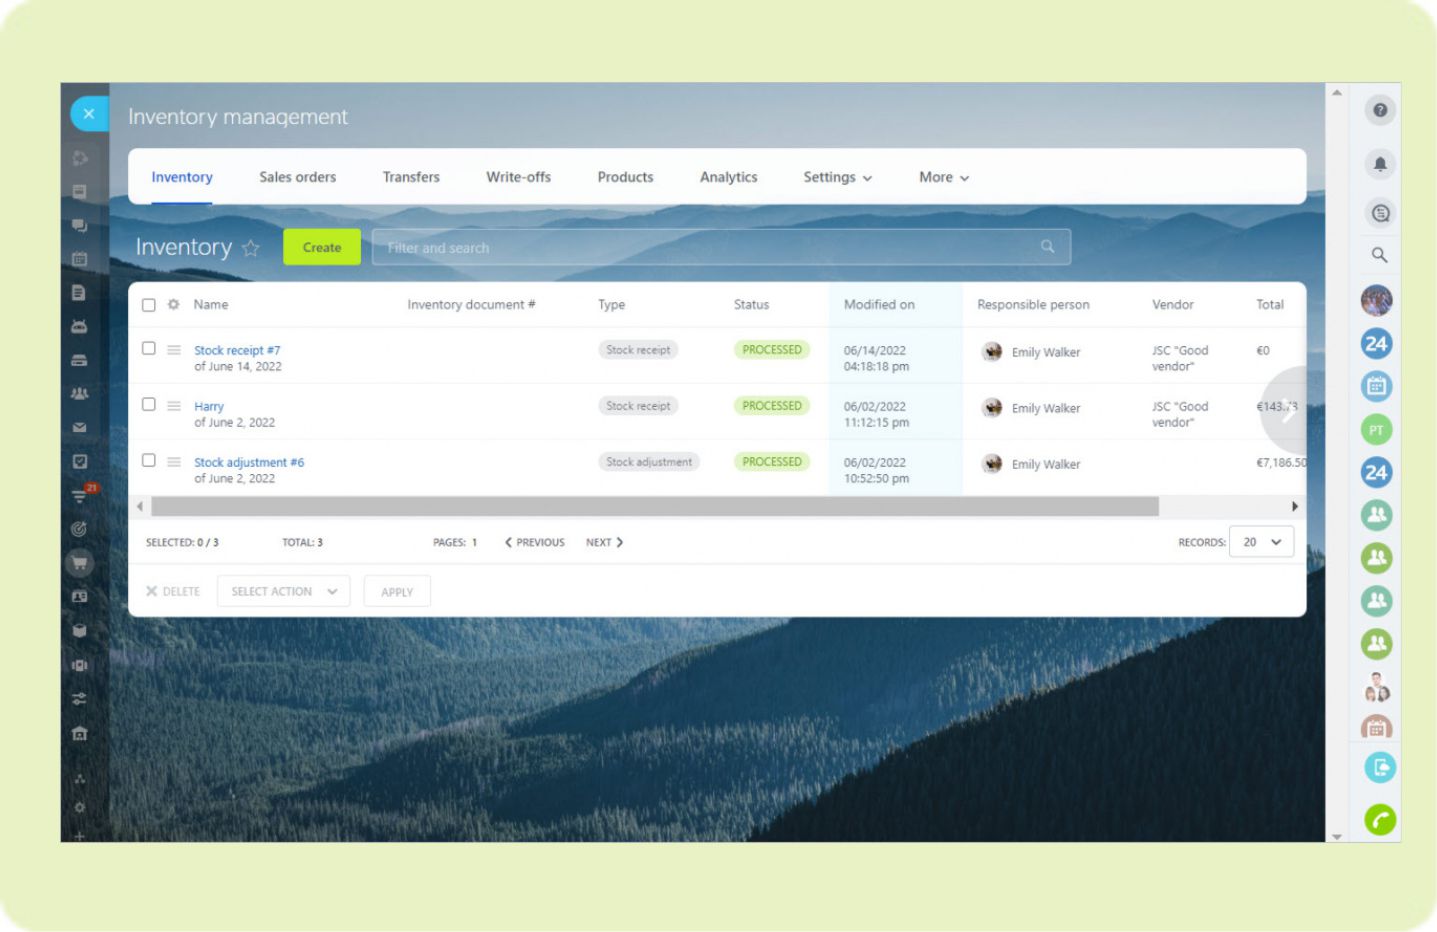This screenshot has width=1437, height=932.
Task: Open the Select Action dropdown
Action: [283, 591]
